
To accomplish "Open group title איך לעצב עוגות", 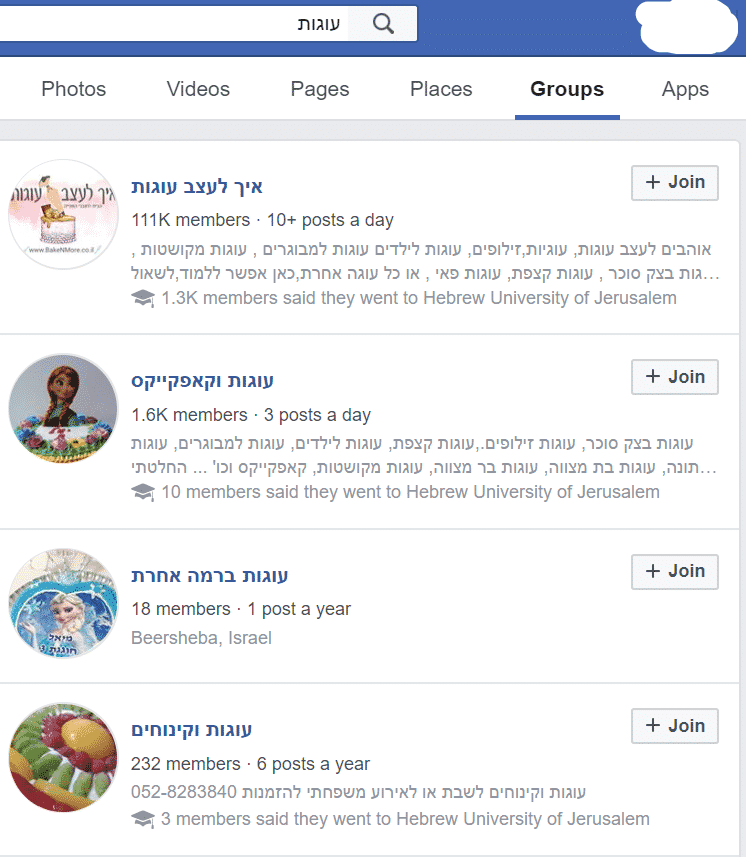I will click(x=197, y=187).
